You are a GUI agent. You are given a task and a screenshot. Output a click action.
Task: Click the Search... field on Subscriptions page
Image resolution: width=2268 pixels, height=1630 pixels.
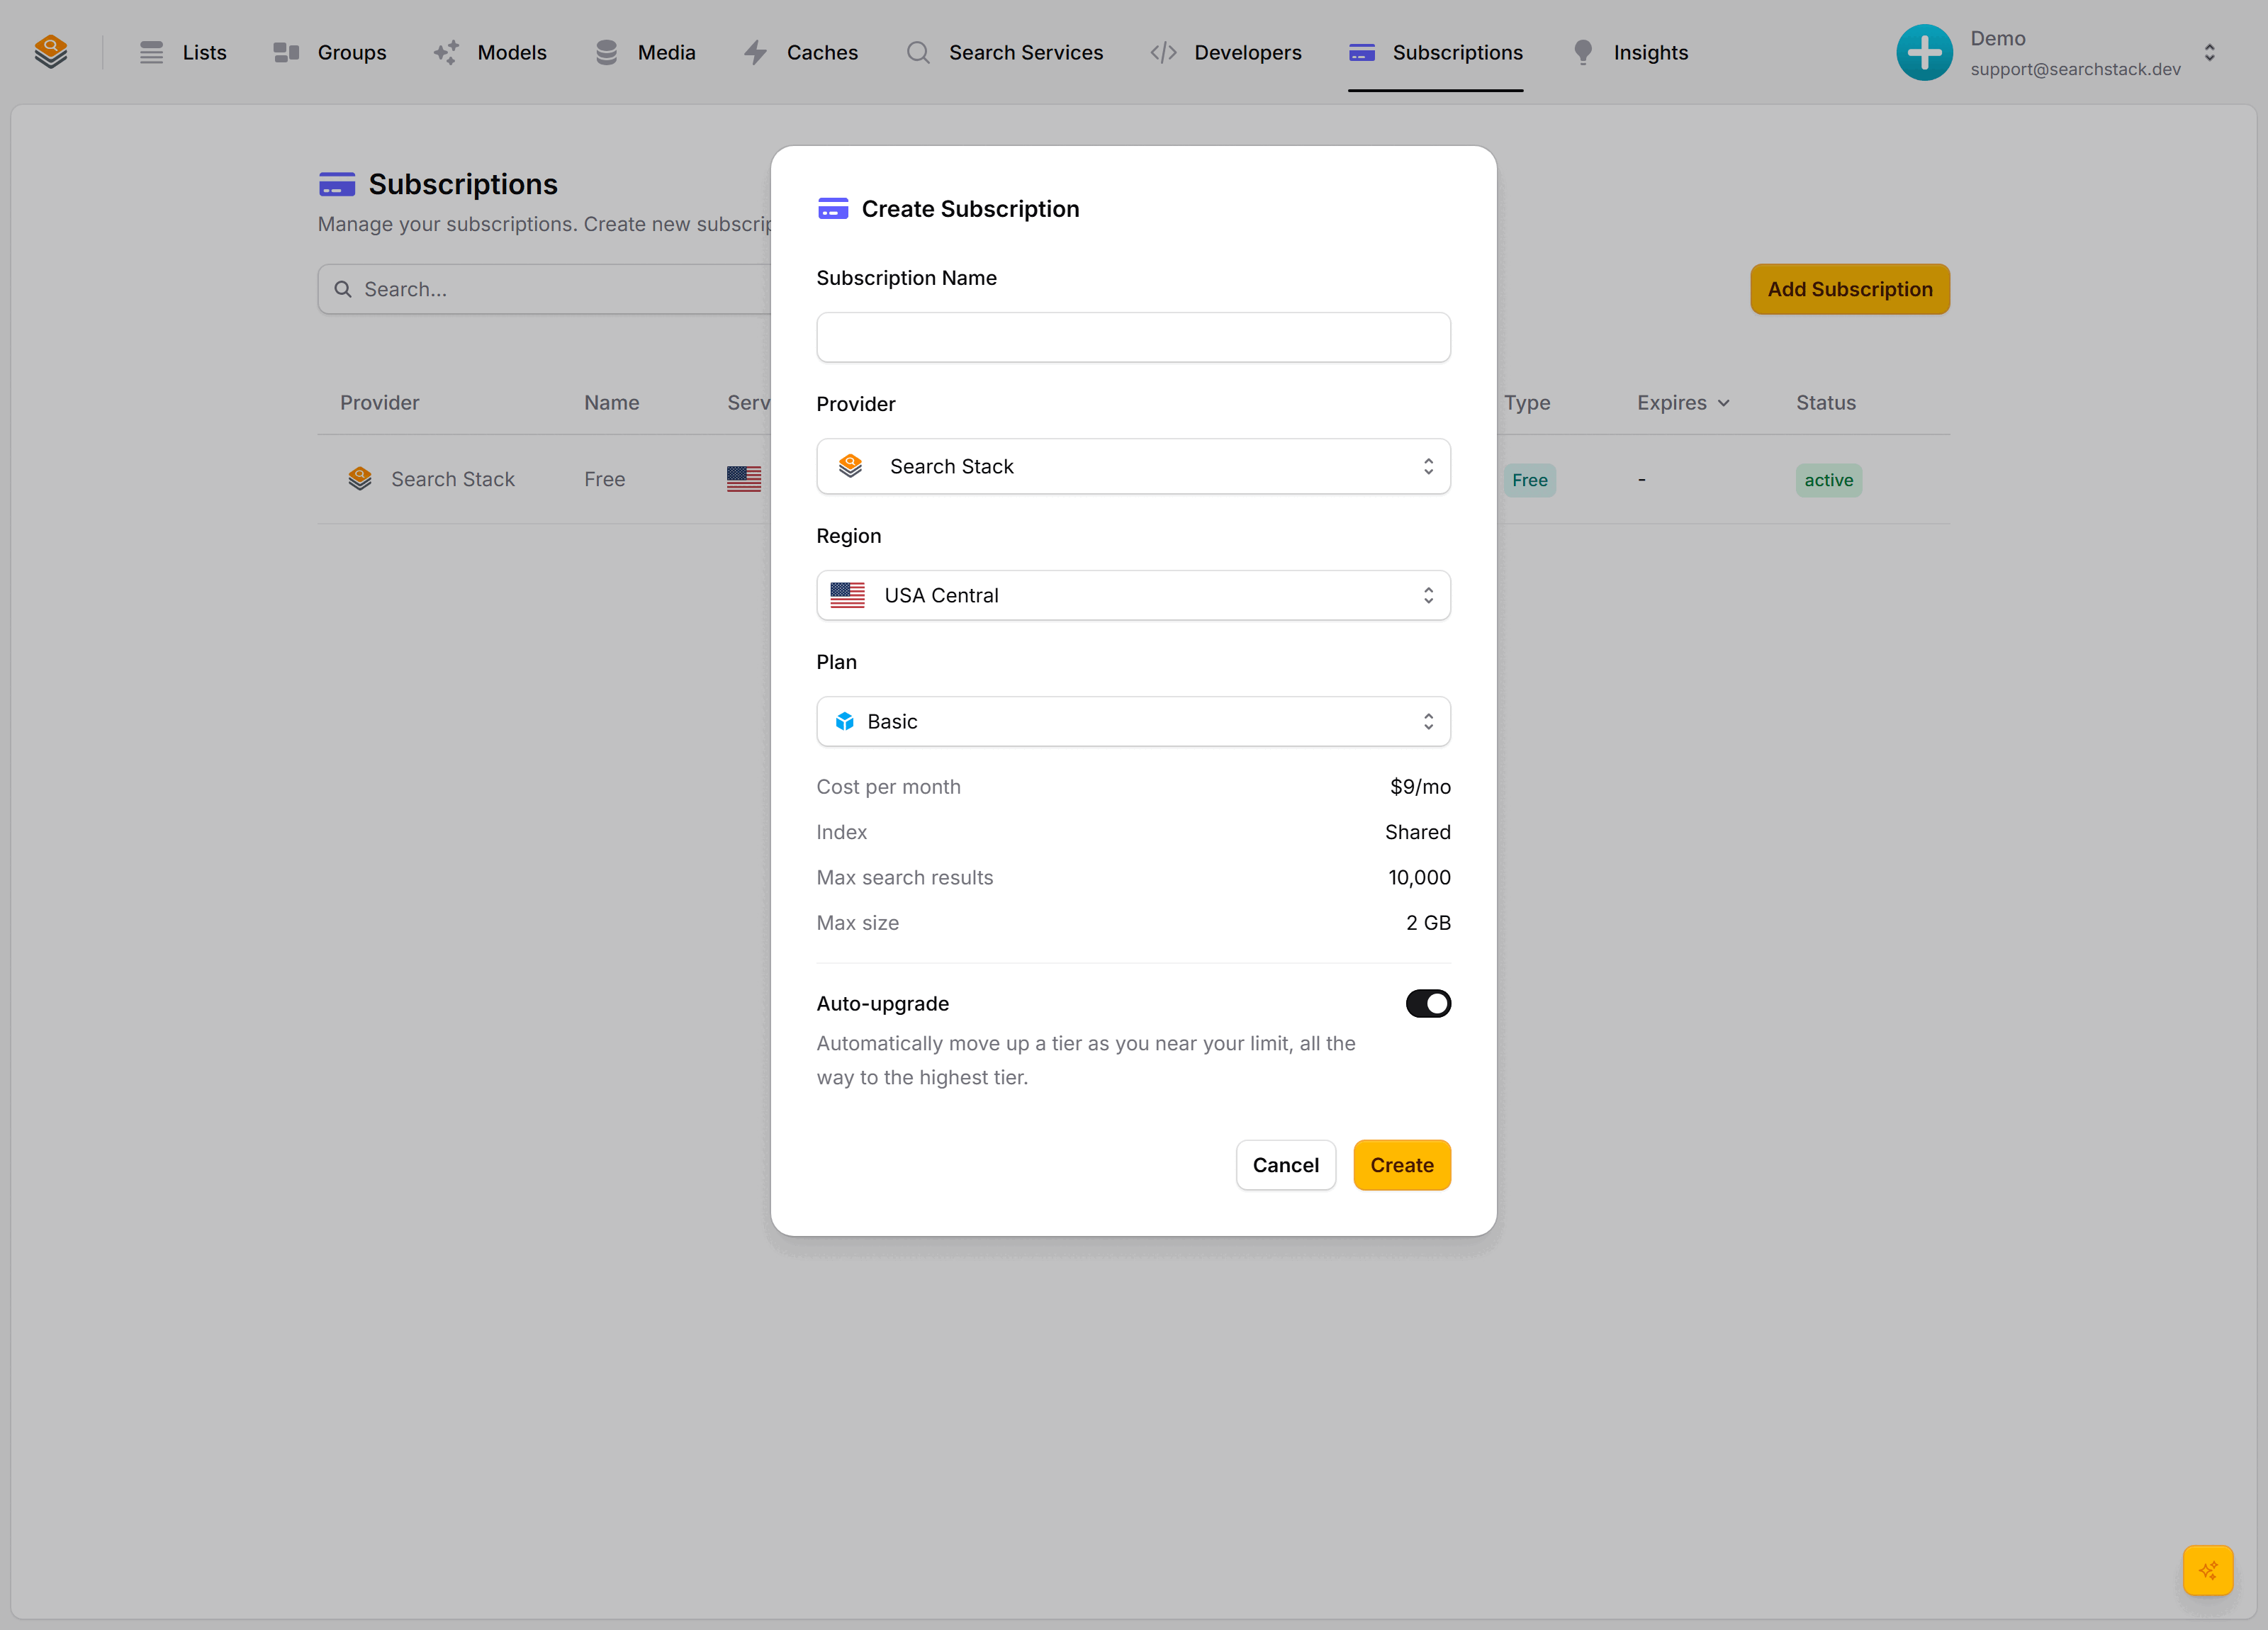(545, 289)
